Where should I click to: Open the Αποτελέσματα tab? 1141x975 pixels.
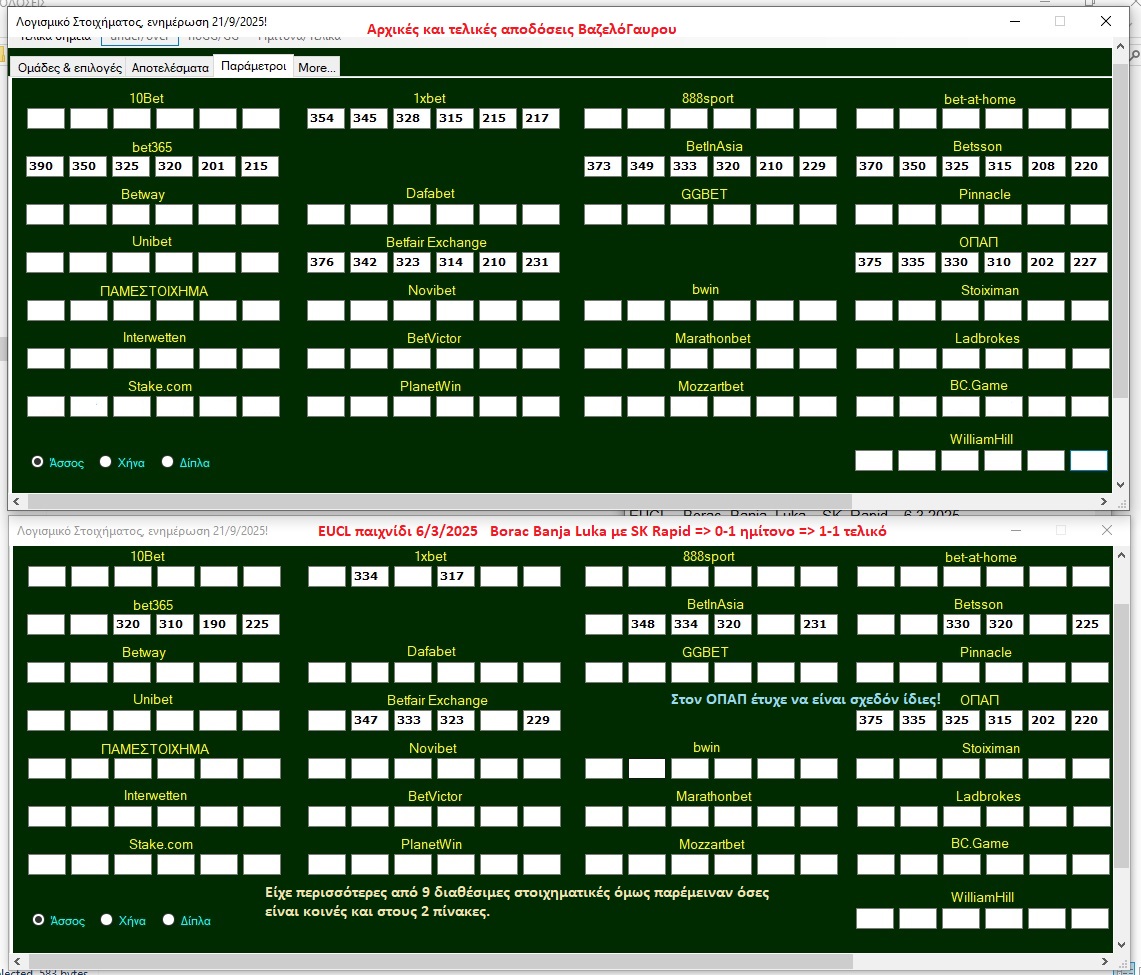170,67
